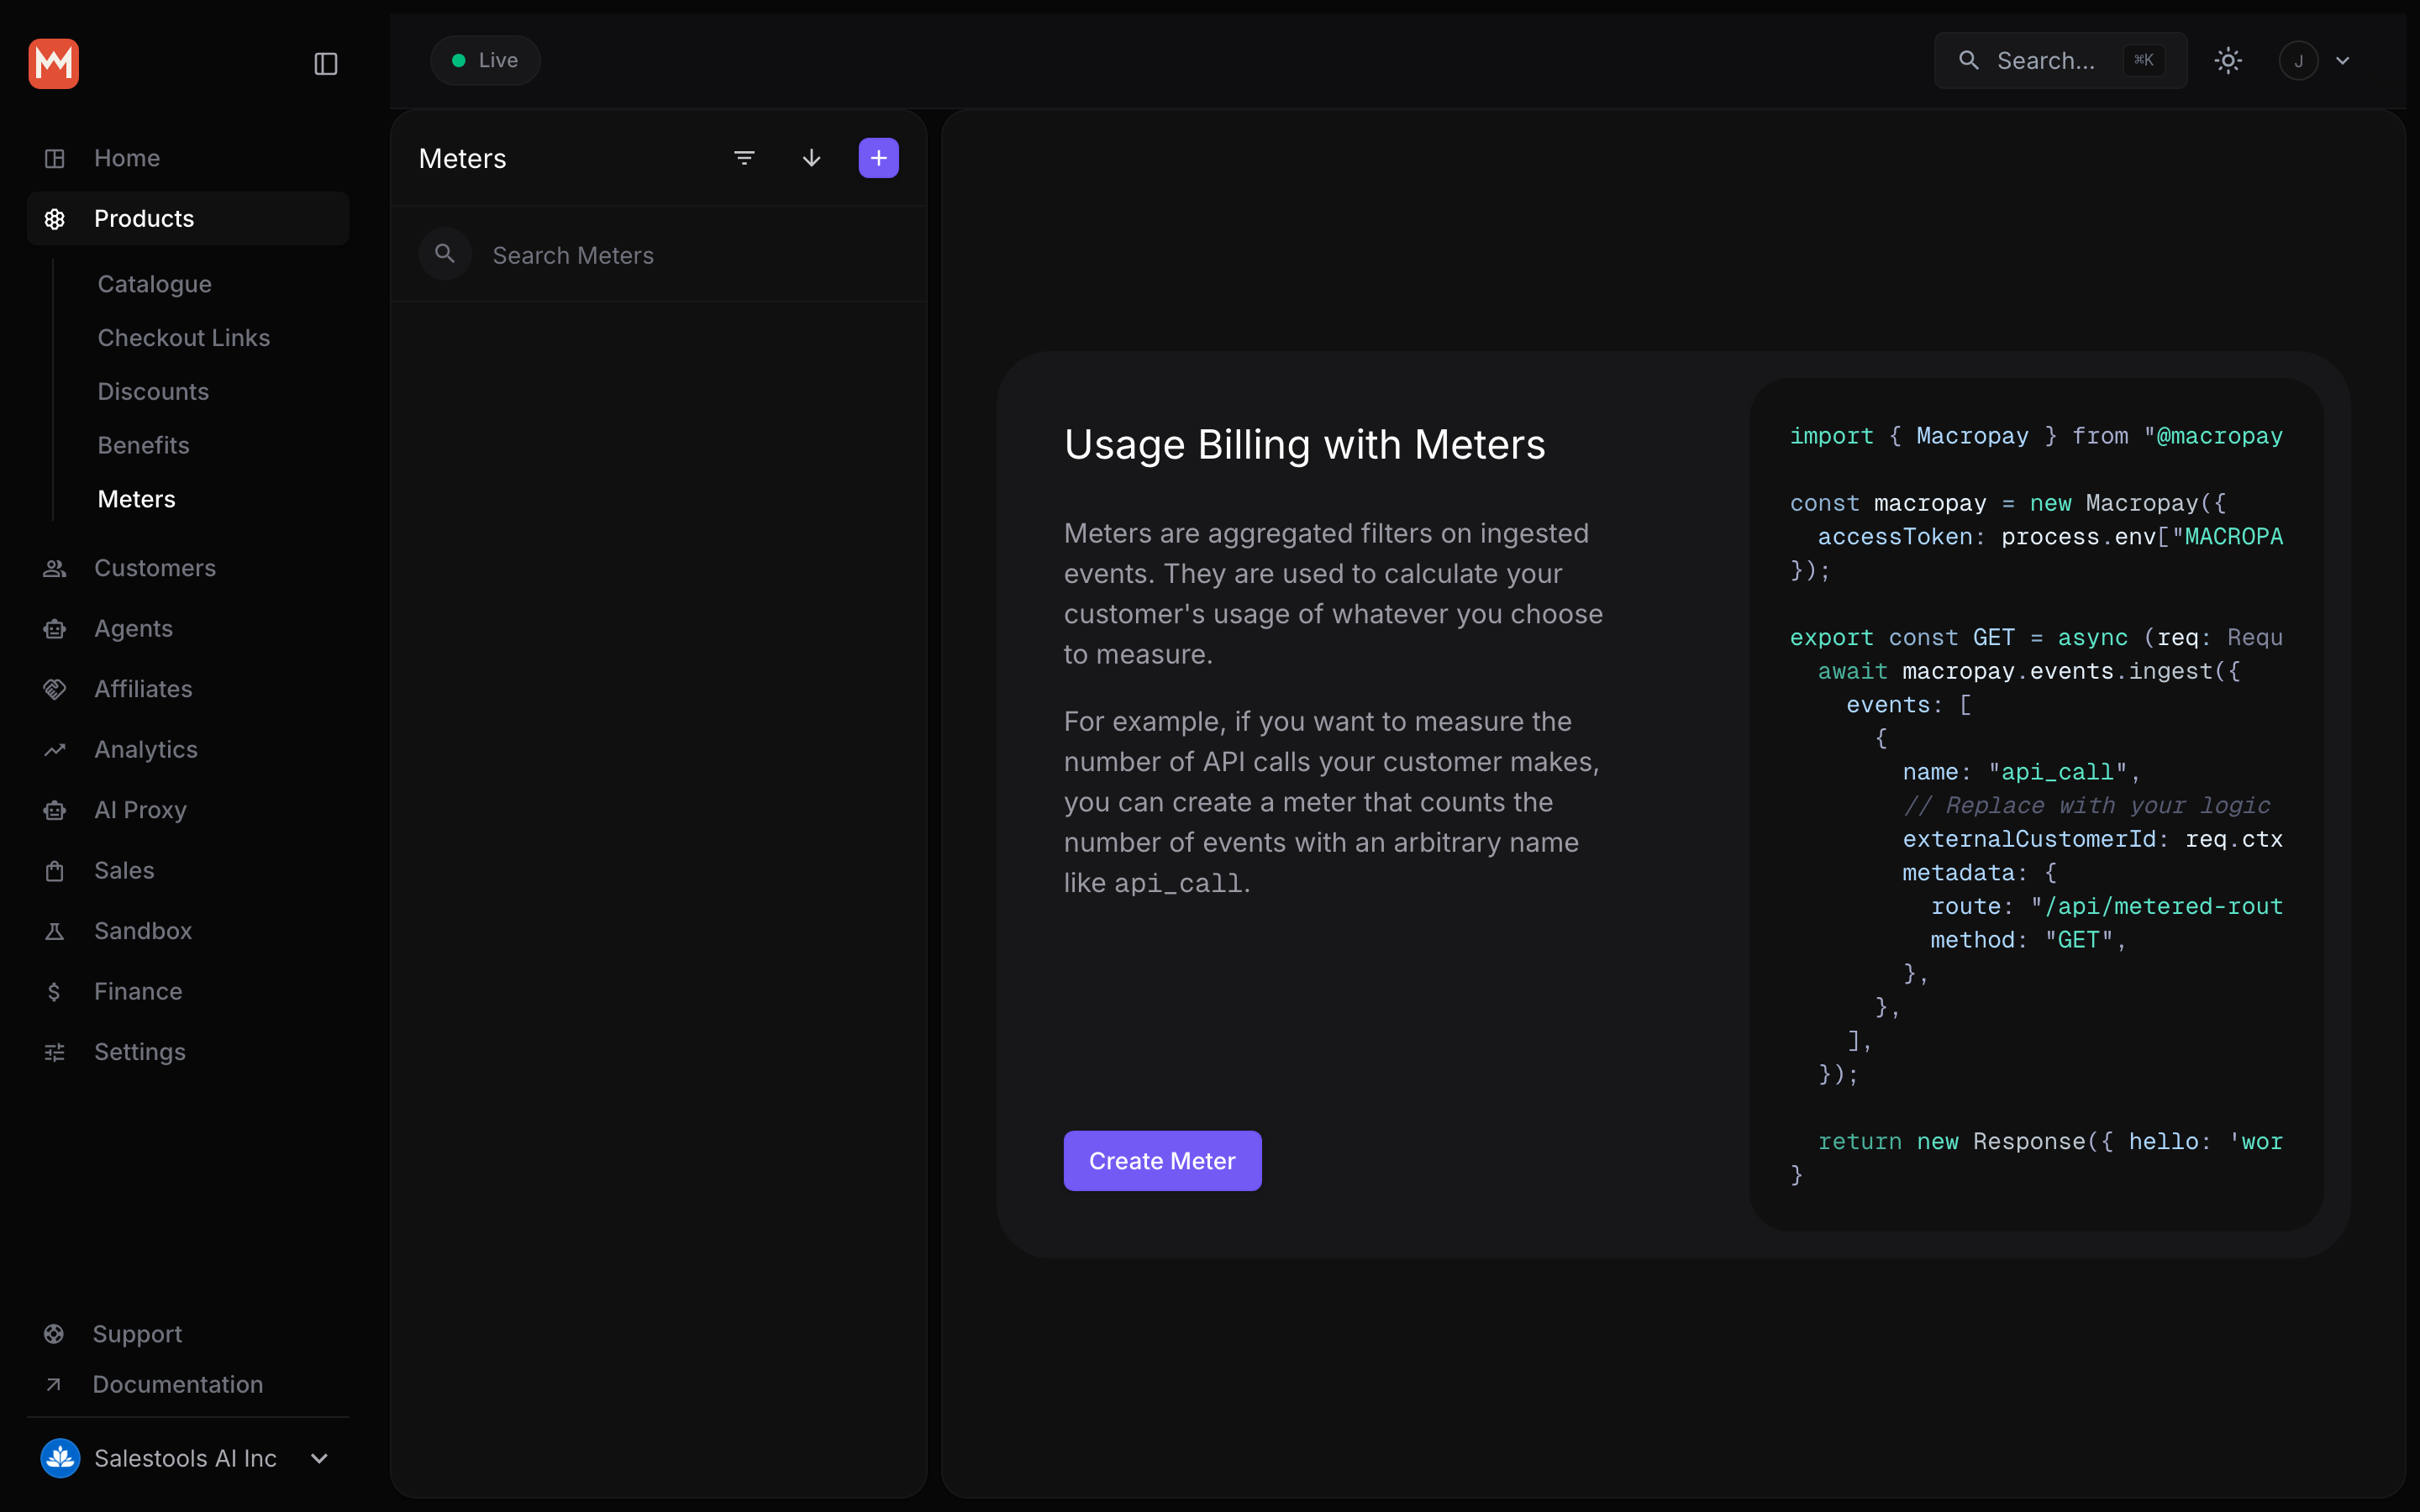Go to the Catalogue submenu item
Screen dimensions: 2420x1512
pyautogui.click(x=155, y=284)
